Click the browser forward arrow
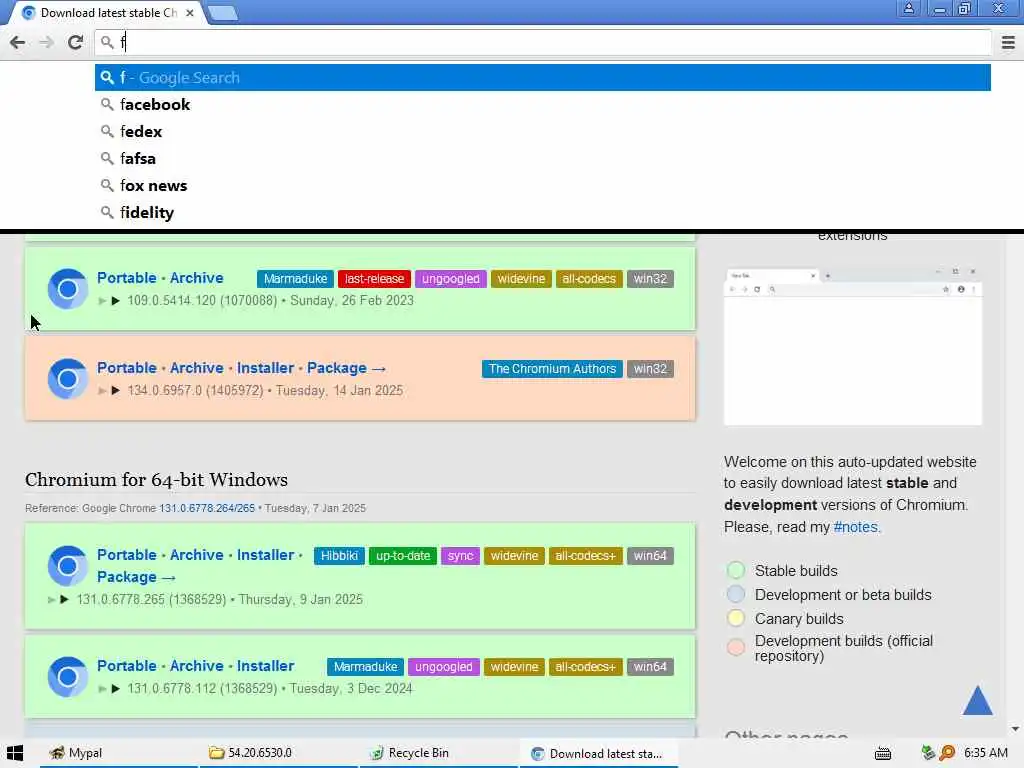 point(46,42)
